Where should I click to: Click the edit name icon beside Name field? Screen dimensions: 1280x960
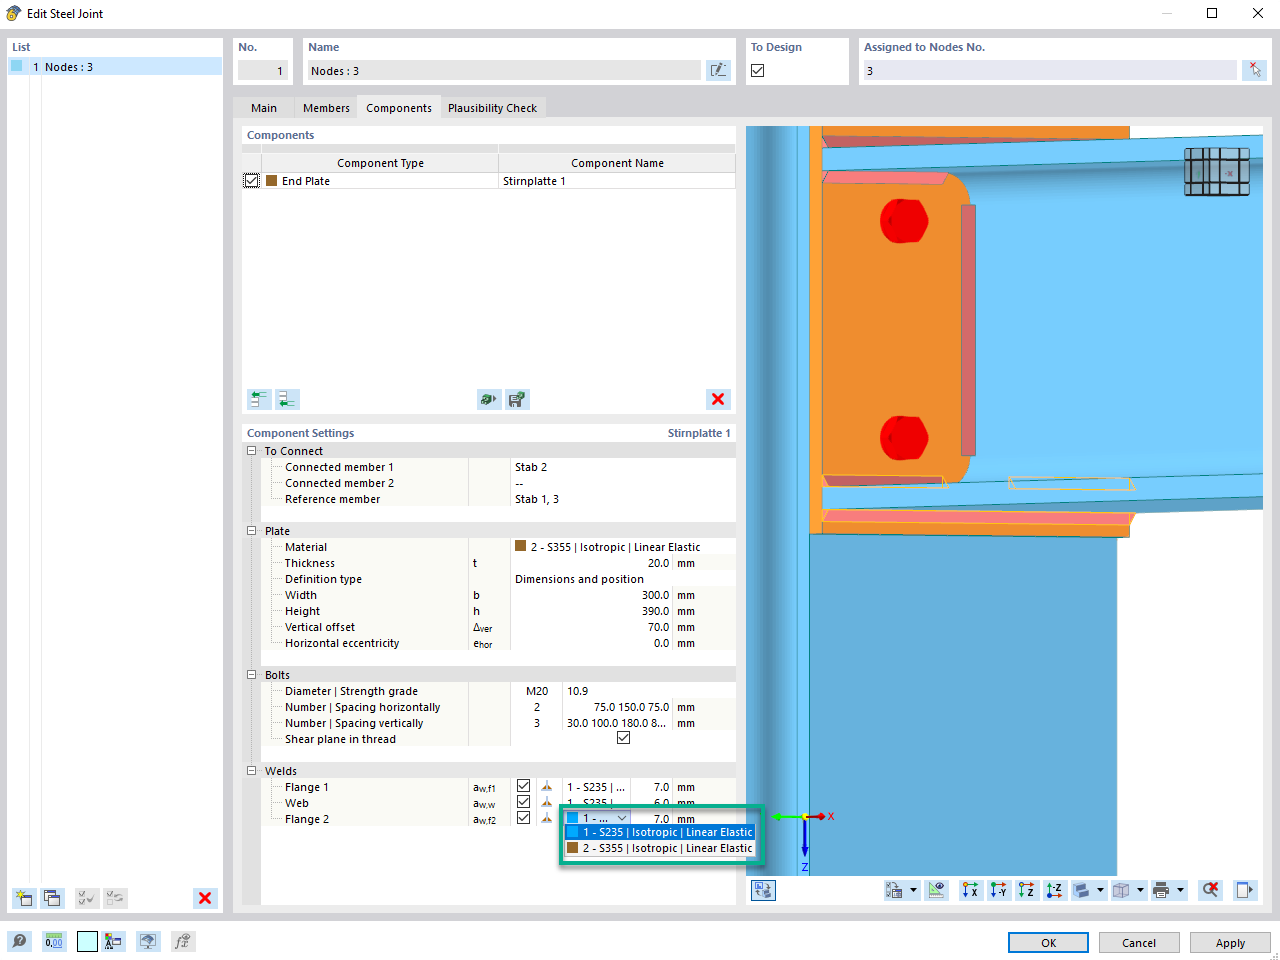718,70
